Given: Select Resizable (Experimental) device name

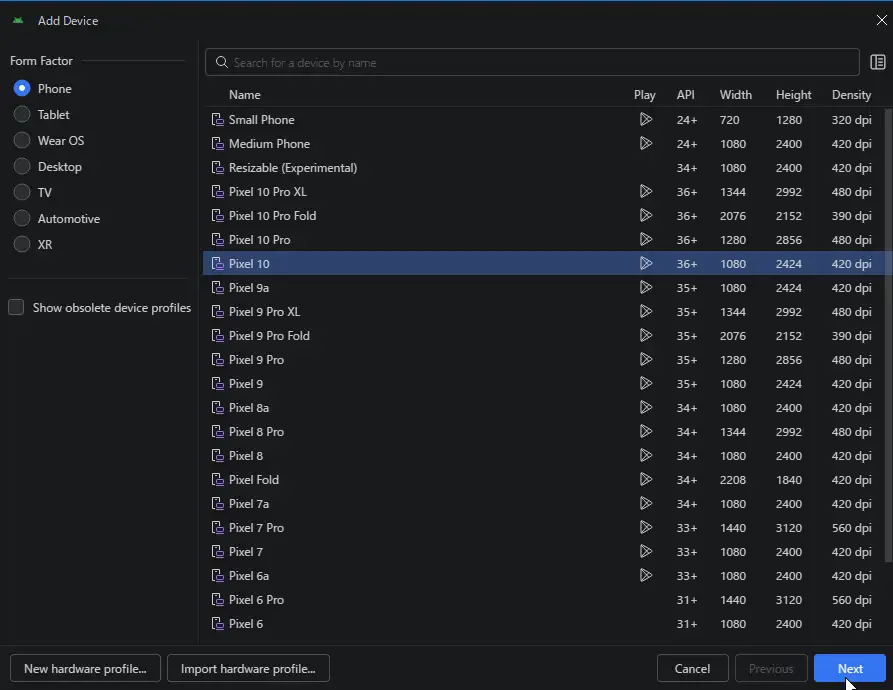Looking at the screenshot, I should (x=293, y=167).
